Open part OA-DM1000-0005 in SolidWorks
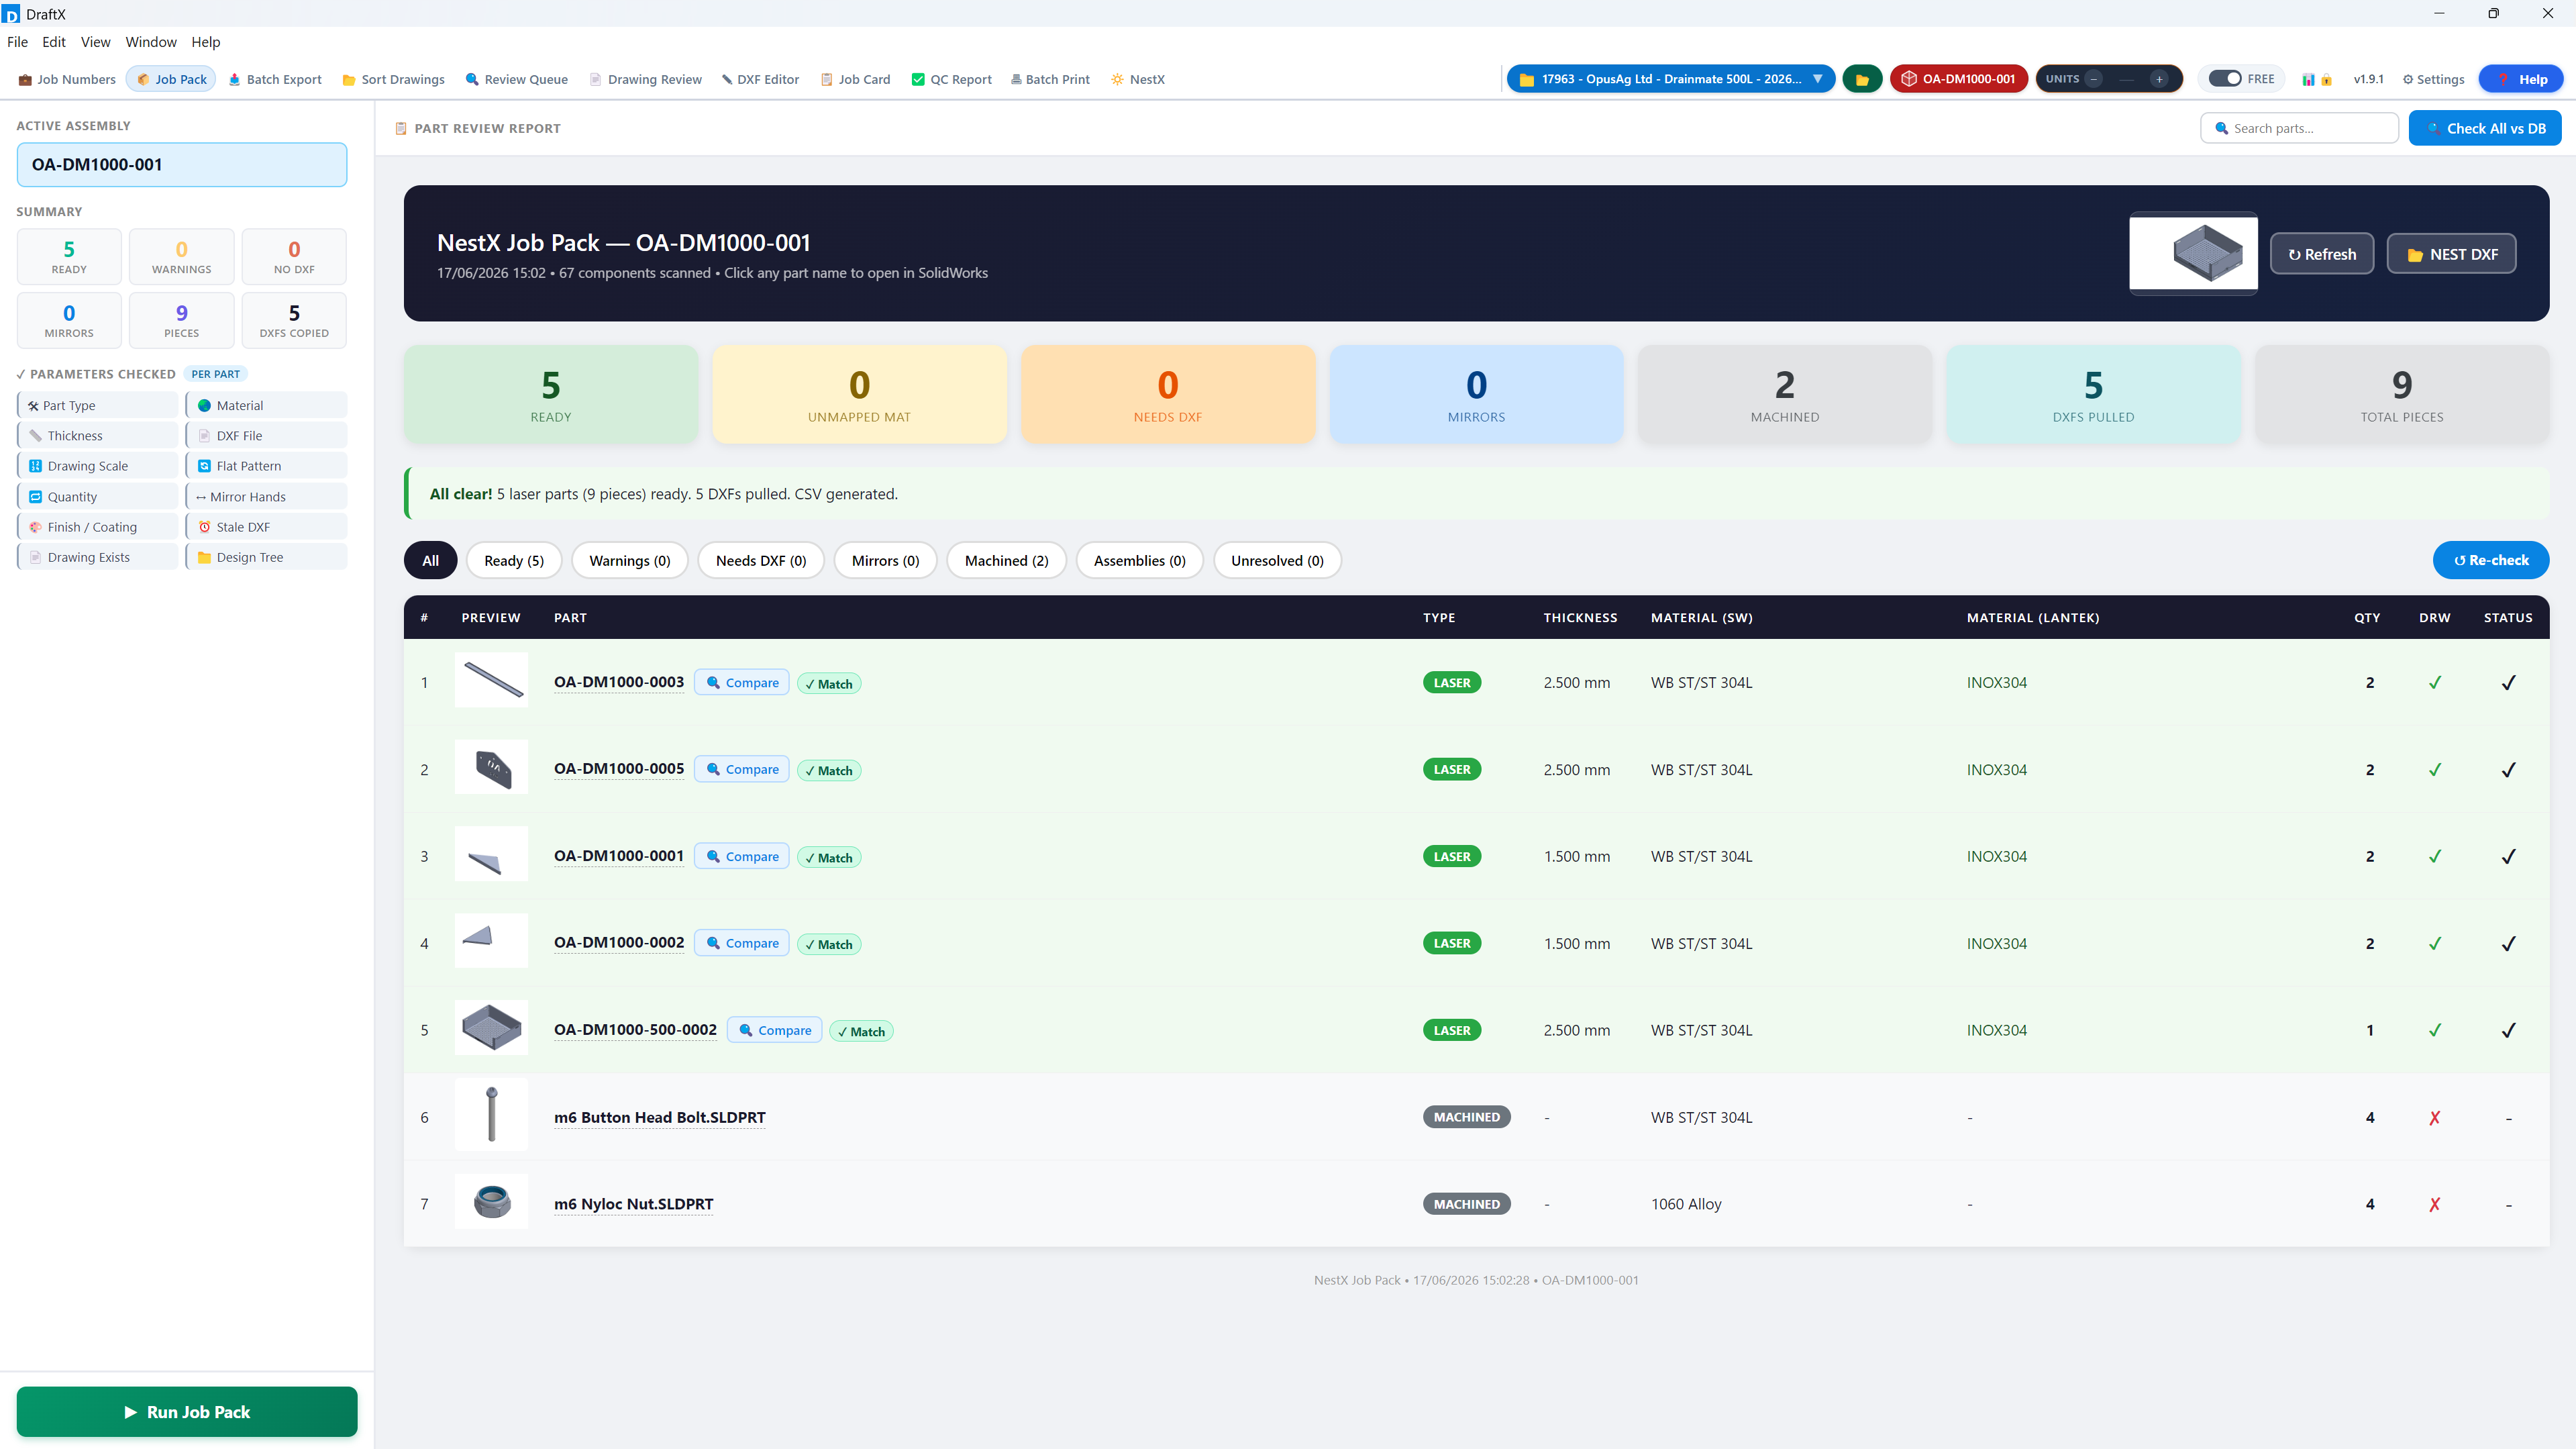 point(619,769)
